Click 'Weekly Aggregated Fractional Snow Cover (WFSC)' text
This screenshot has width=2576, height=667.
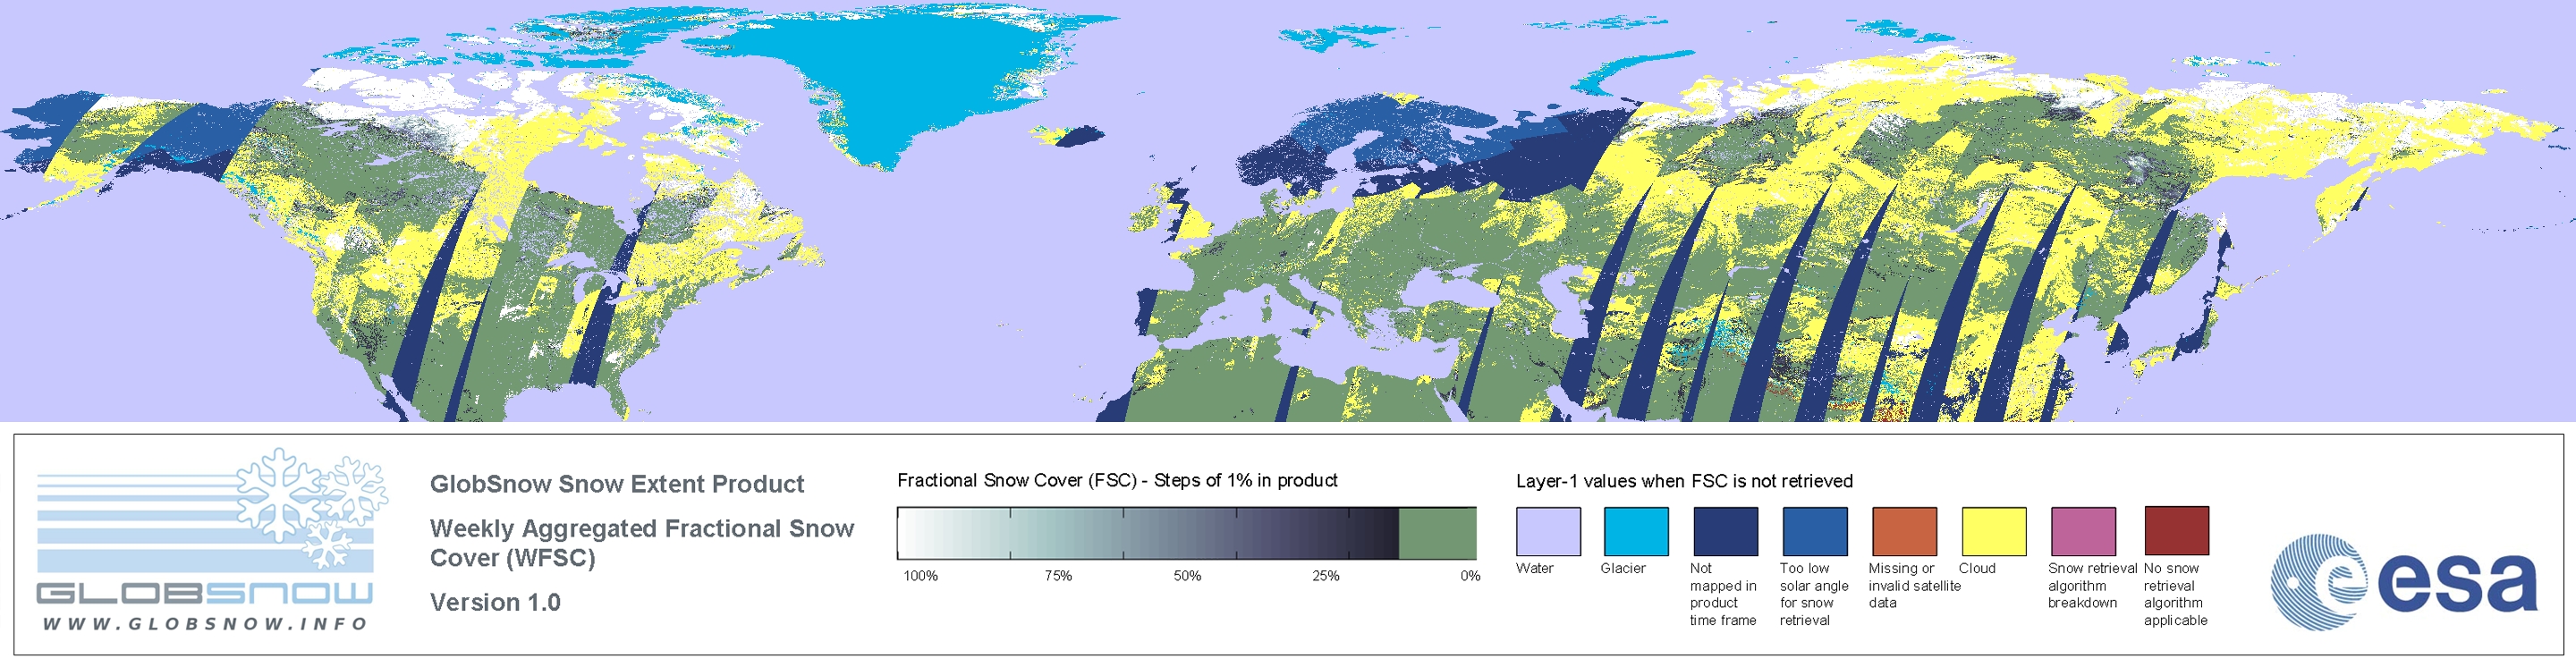pyautogui.click(x=642, y=543)
